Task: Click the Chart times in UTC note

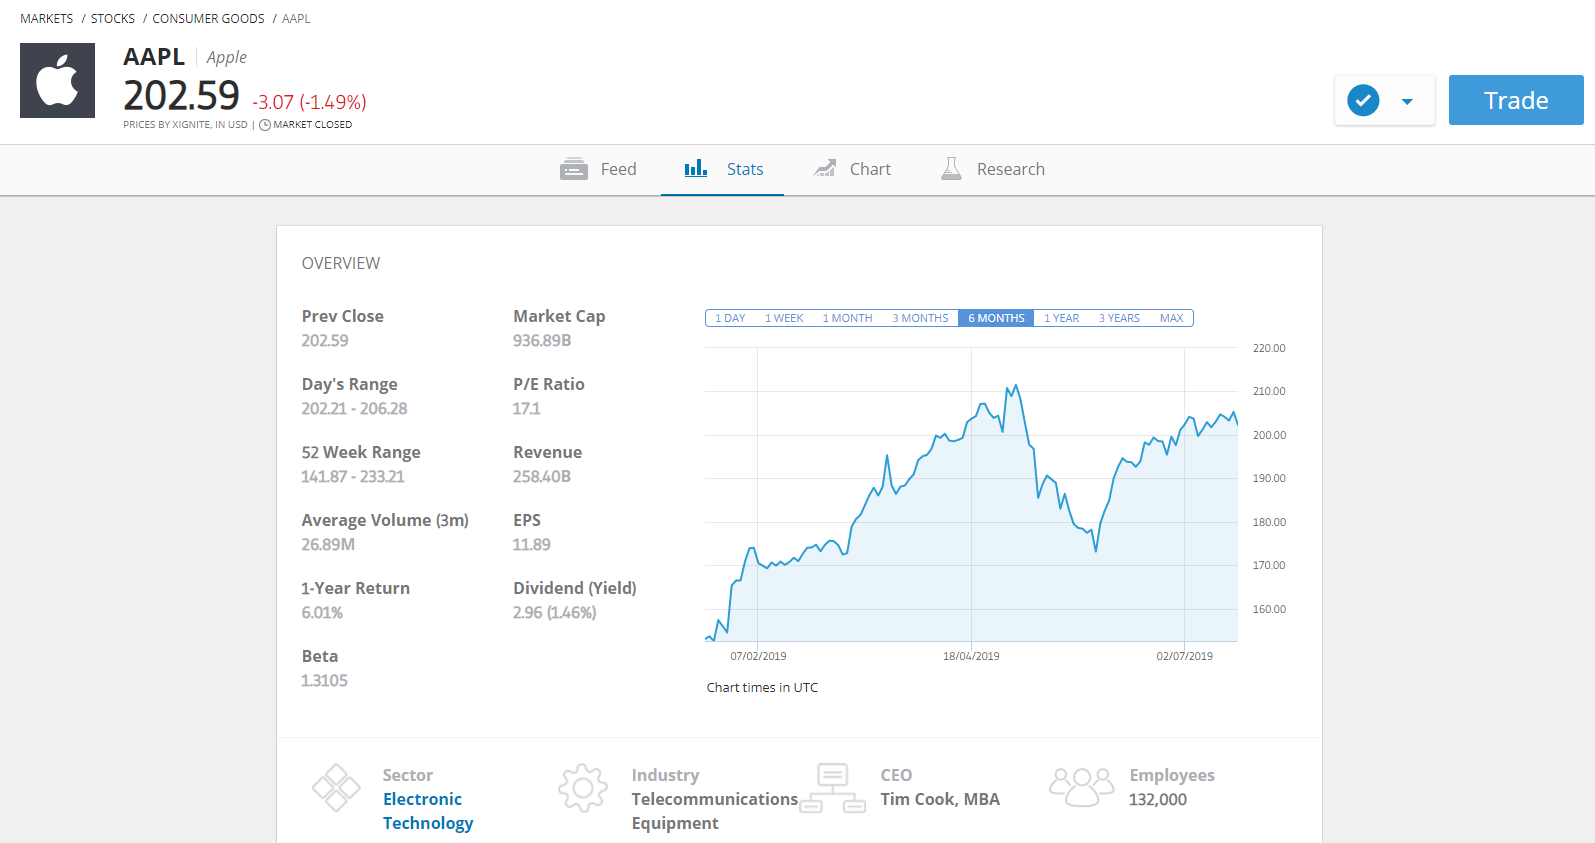Action: point(762,687)
